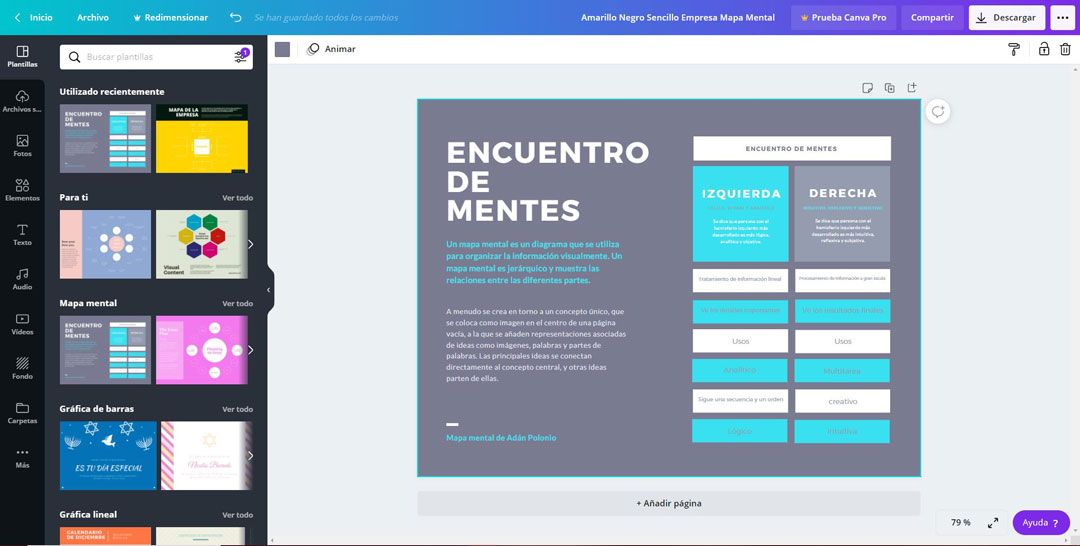1080x546 pixels.
Task: Go back to Inicio
Action: click(34, 17)
